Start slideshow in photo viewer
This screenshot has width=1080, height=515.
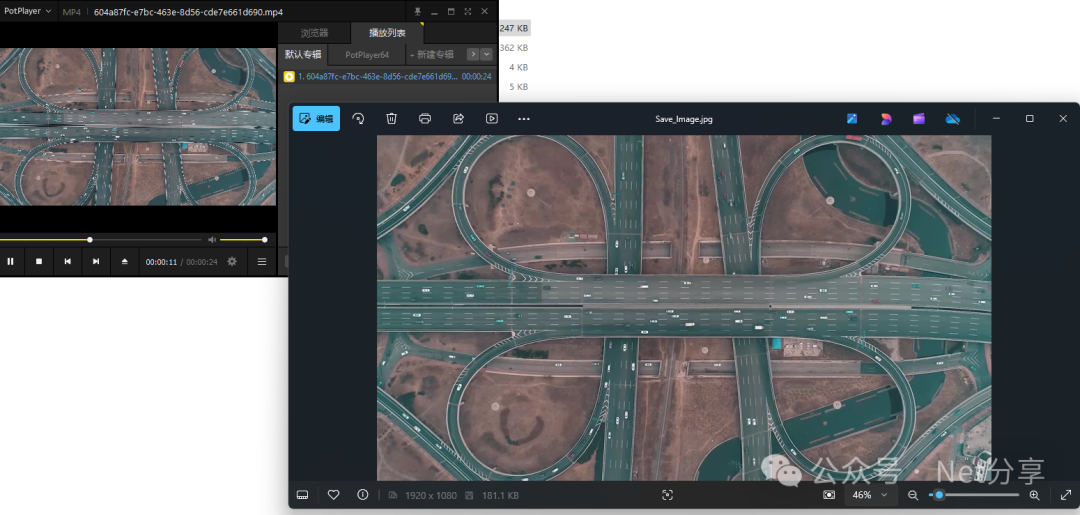(x=492, y=119)
